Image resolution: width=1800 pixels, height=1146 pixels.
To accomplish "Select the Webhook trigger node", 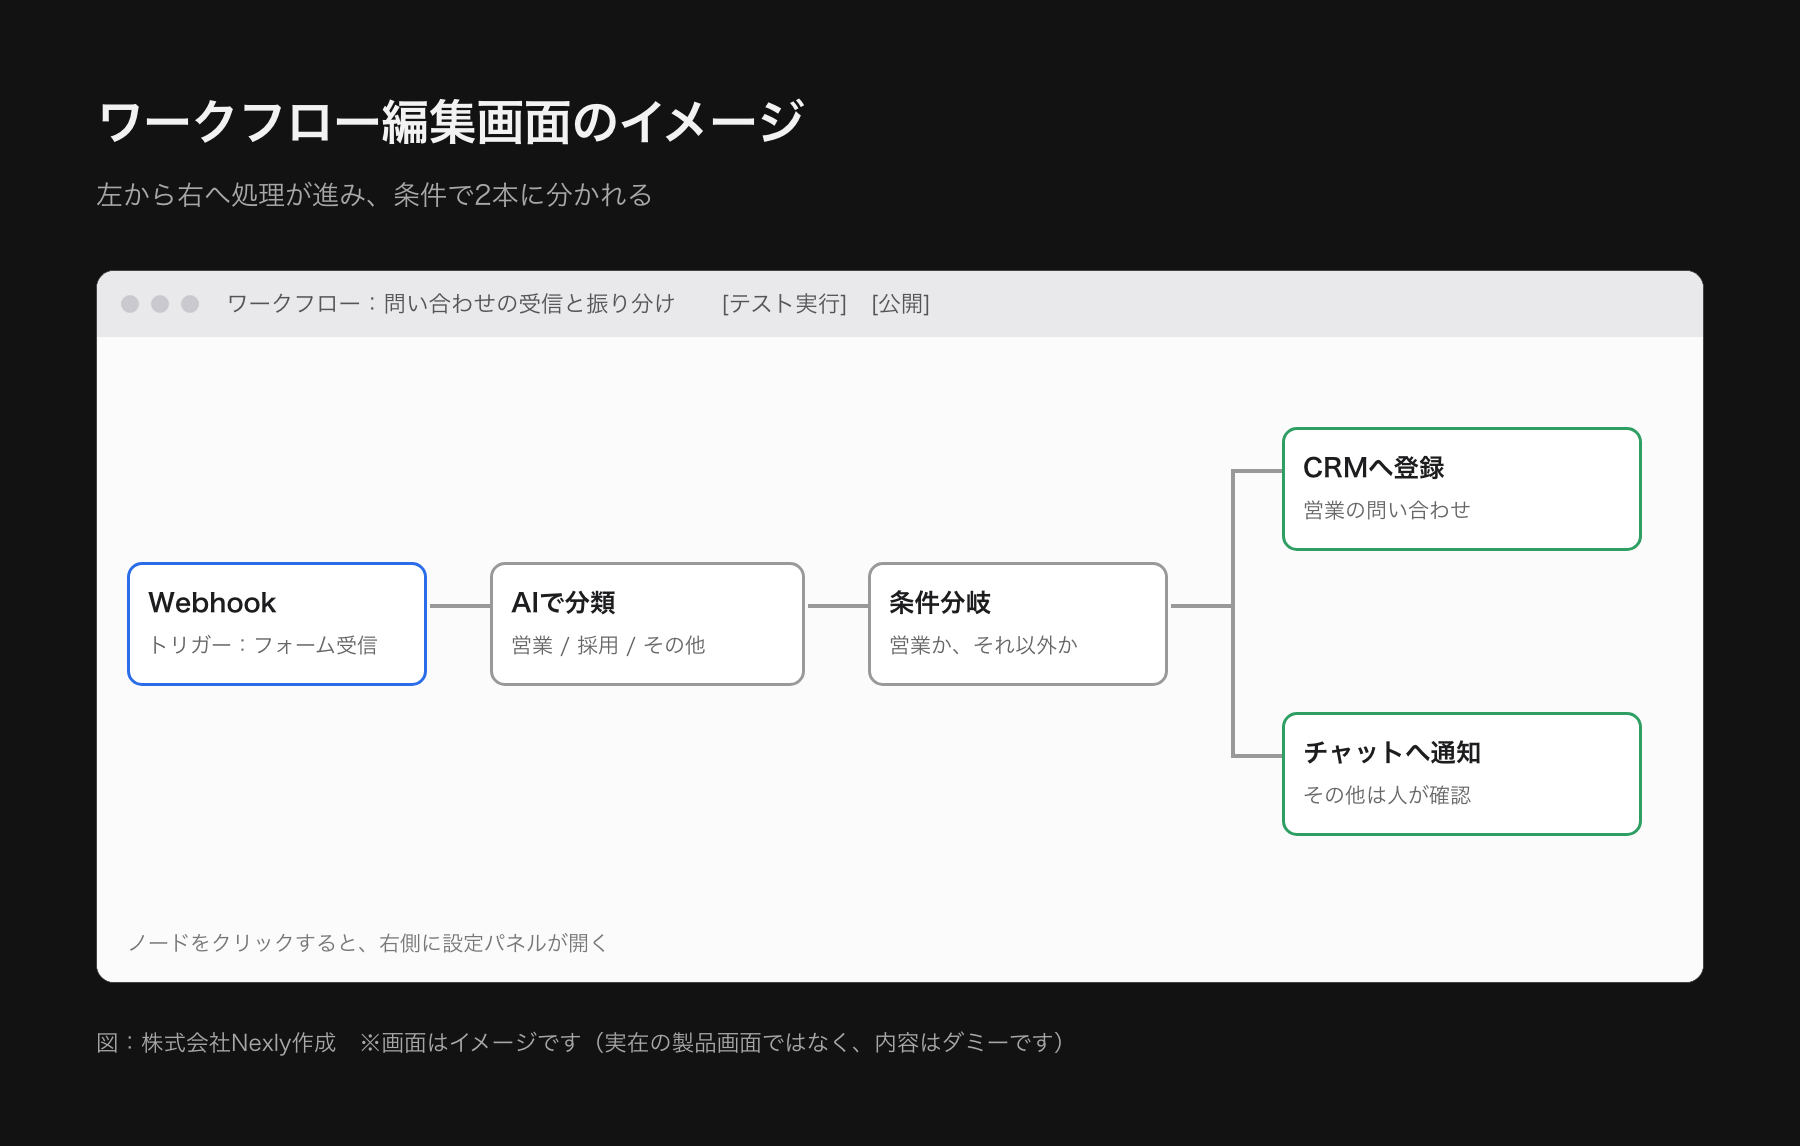I will (277, 624).
